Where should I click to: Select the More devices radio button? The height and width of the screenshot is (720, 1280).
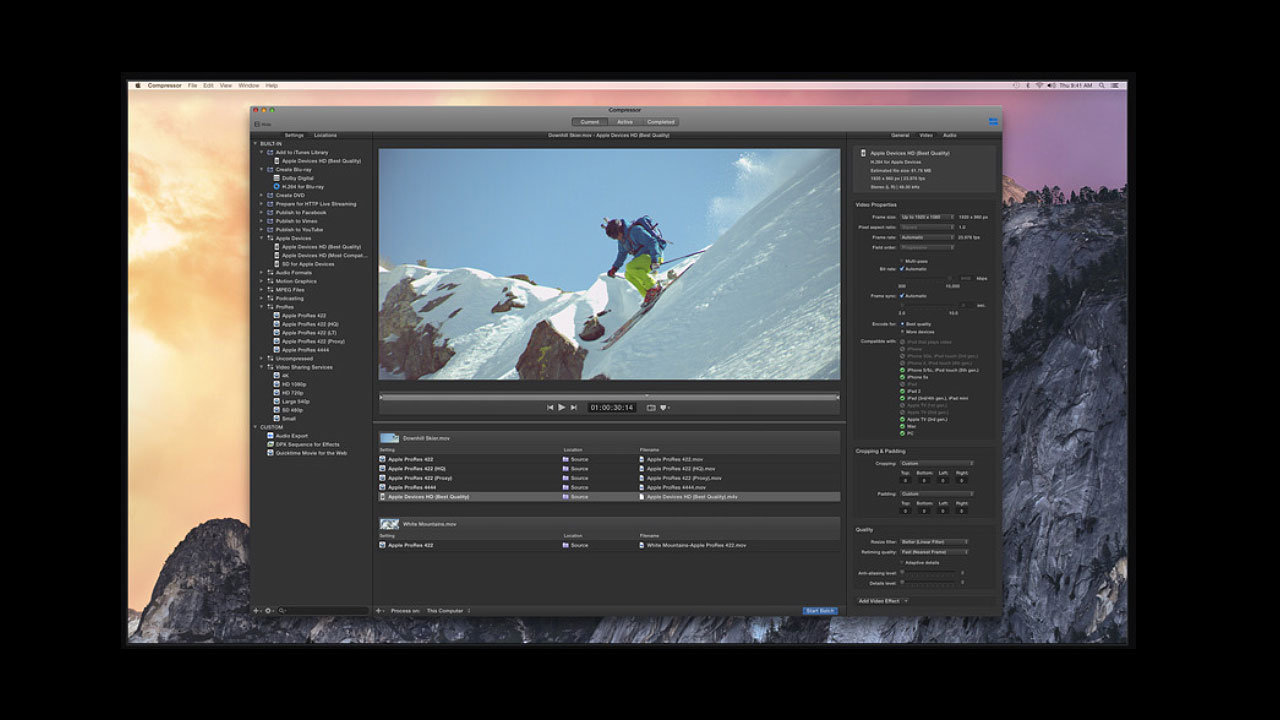(x=902, y=332)
